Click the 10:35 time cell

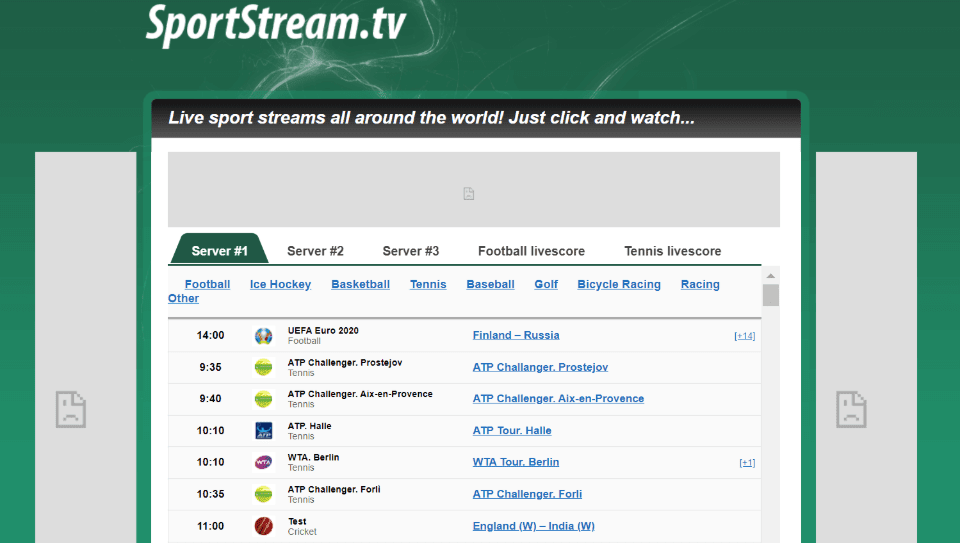pos(211,494)
